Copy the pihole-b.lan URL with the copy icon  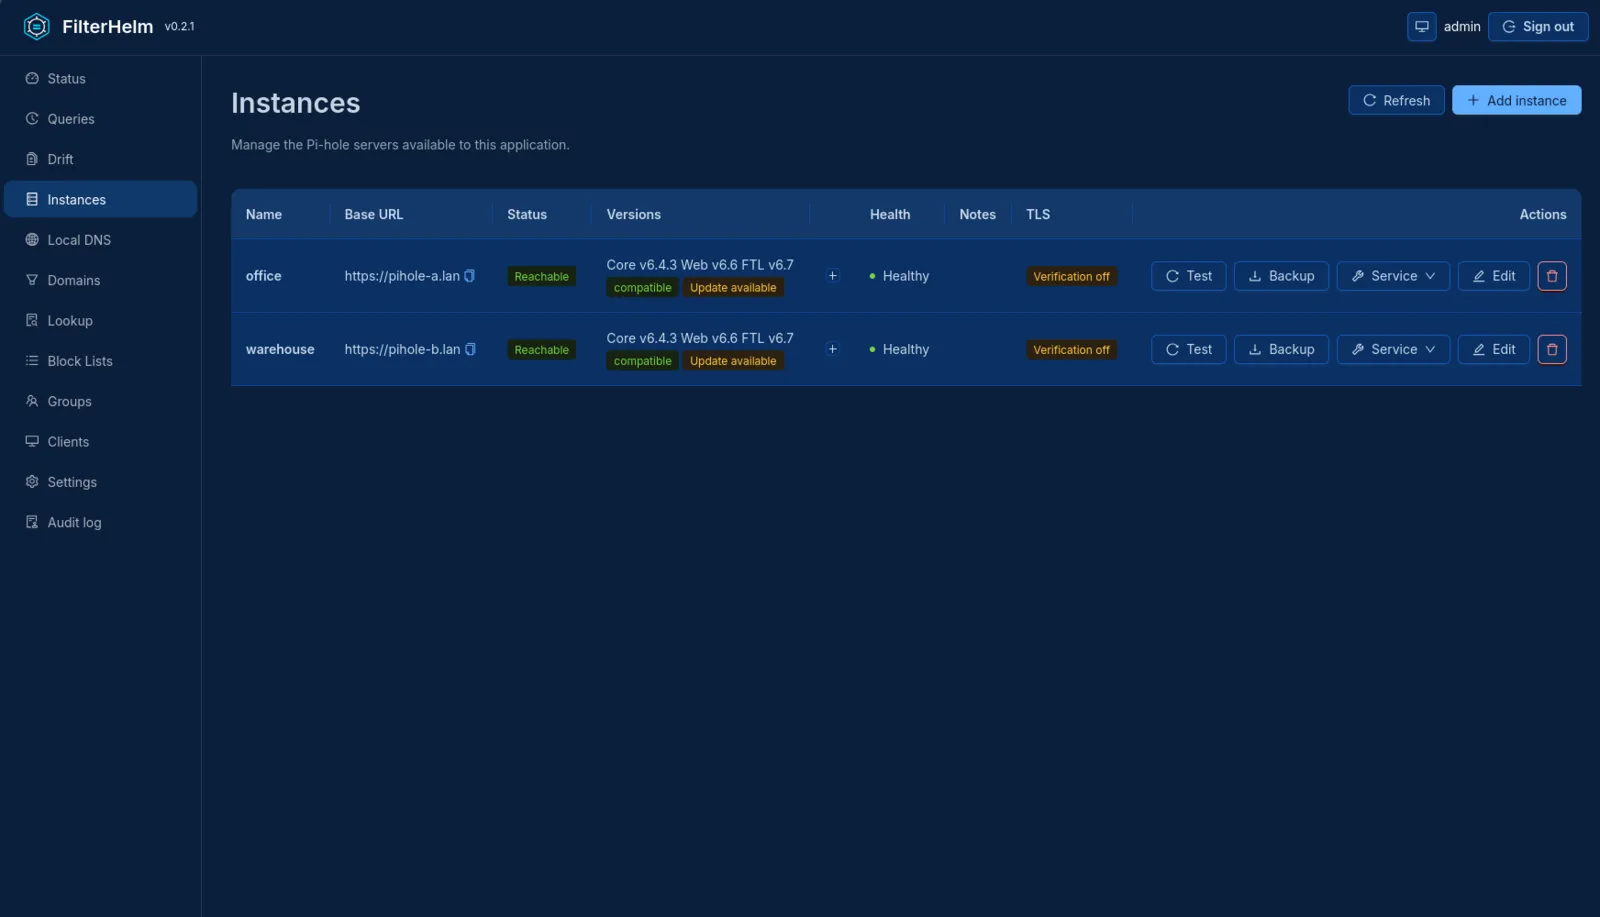(470, 349)
